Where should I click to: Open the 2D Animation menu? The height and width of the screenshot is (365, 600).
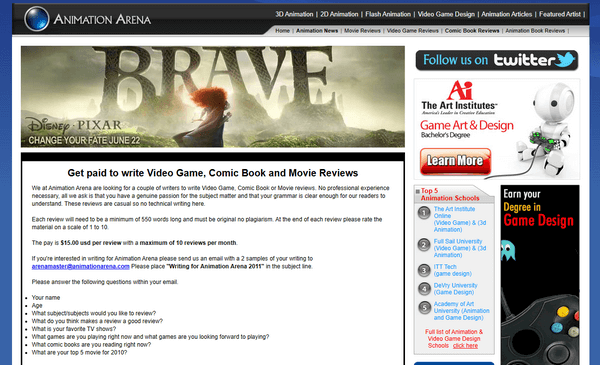pos(339,14)
